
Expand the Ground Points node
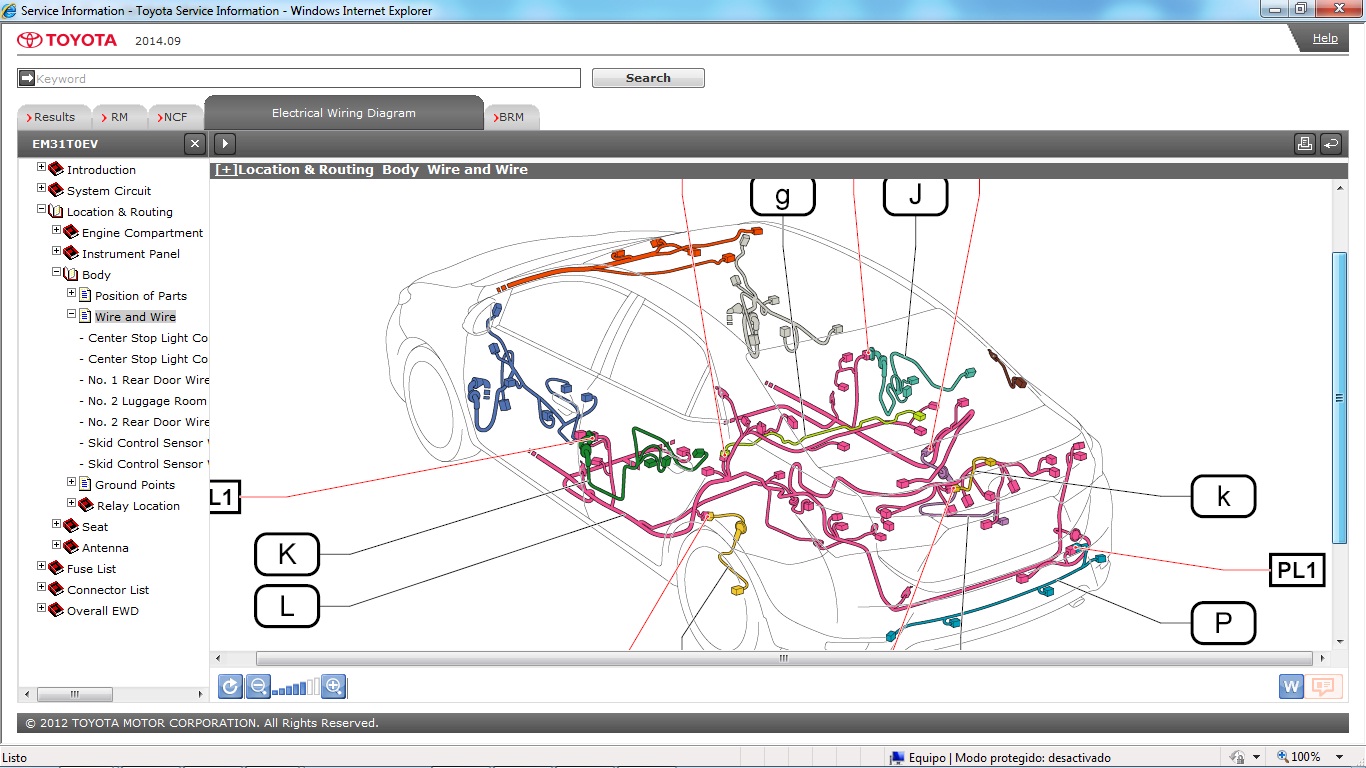click(x=72, y=483)
